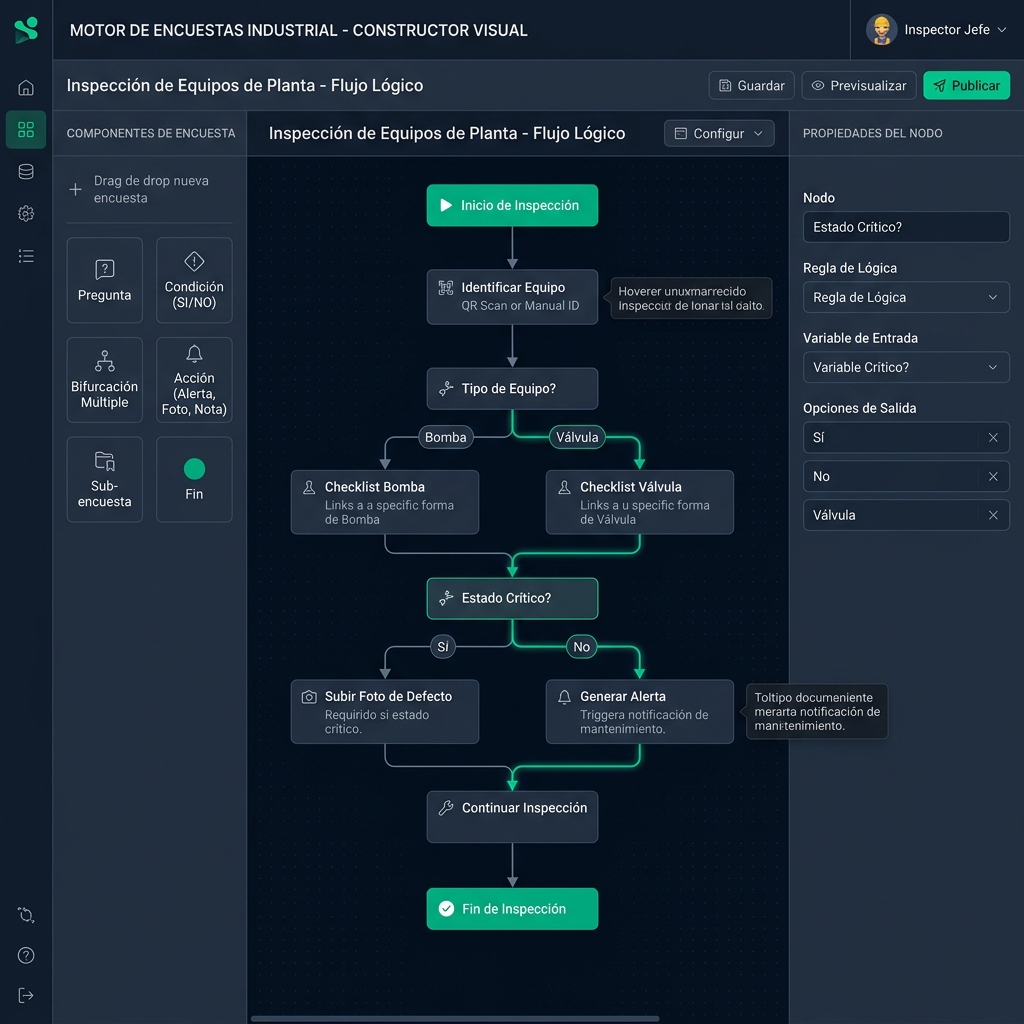Select the Condición (SI/NO) component
The height and width of the screenshot is (1024, 1024).
[194, 280]
